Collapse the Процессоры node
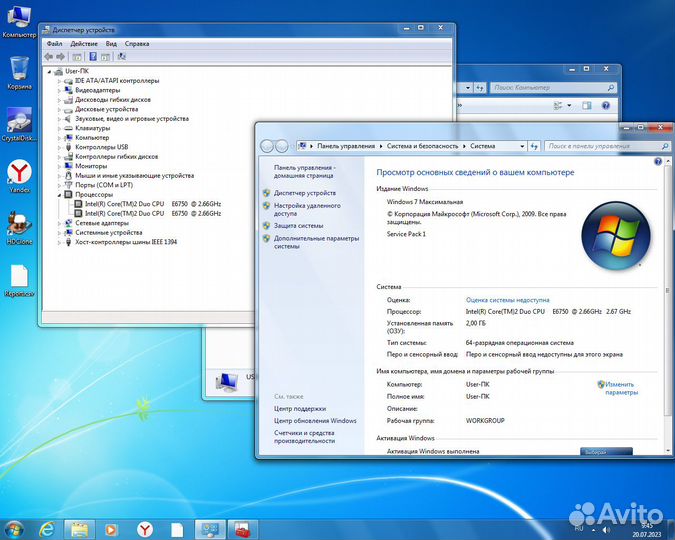 tap(59, 195)
